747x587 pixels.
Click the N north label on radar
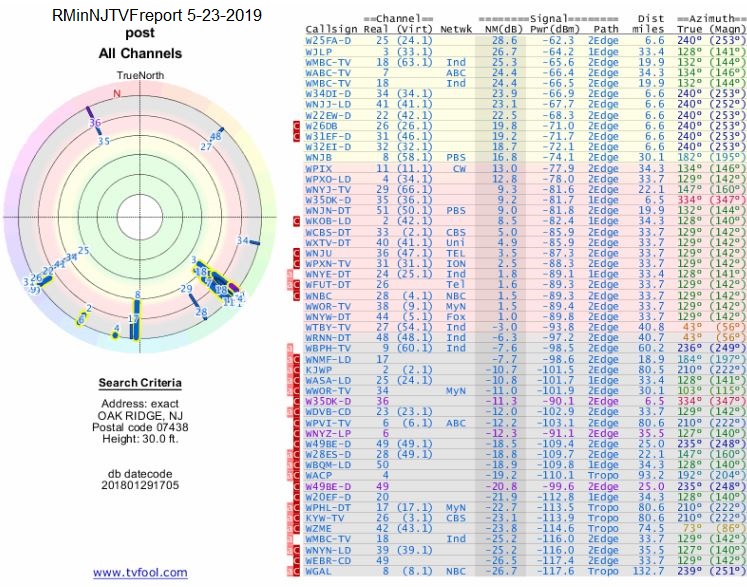pyautogui.click(x=116, y=94)
